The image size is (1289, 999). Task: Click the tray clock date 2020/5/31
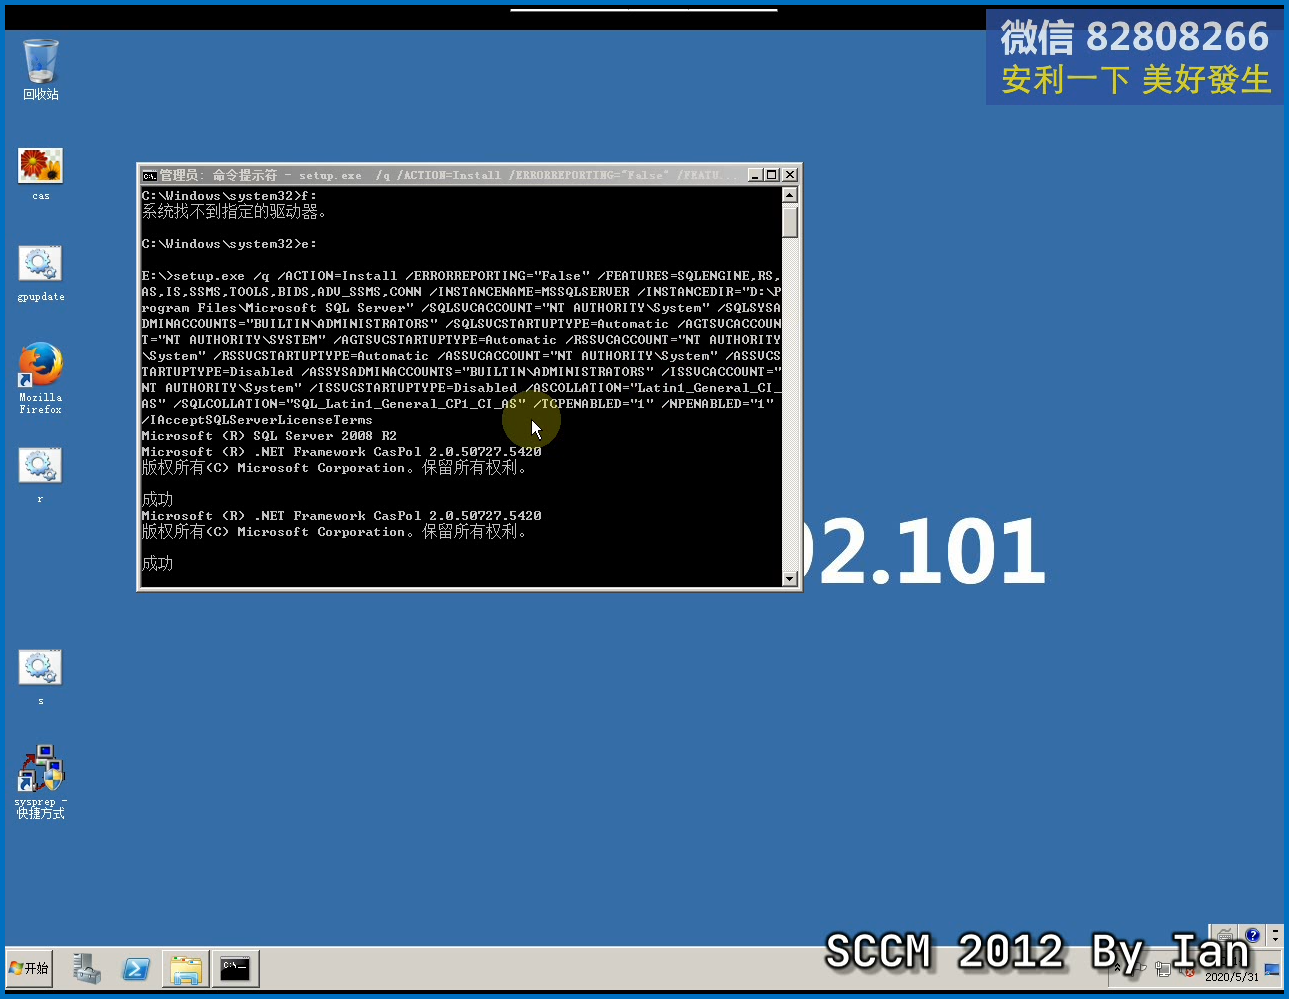click(1232, 977)
